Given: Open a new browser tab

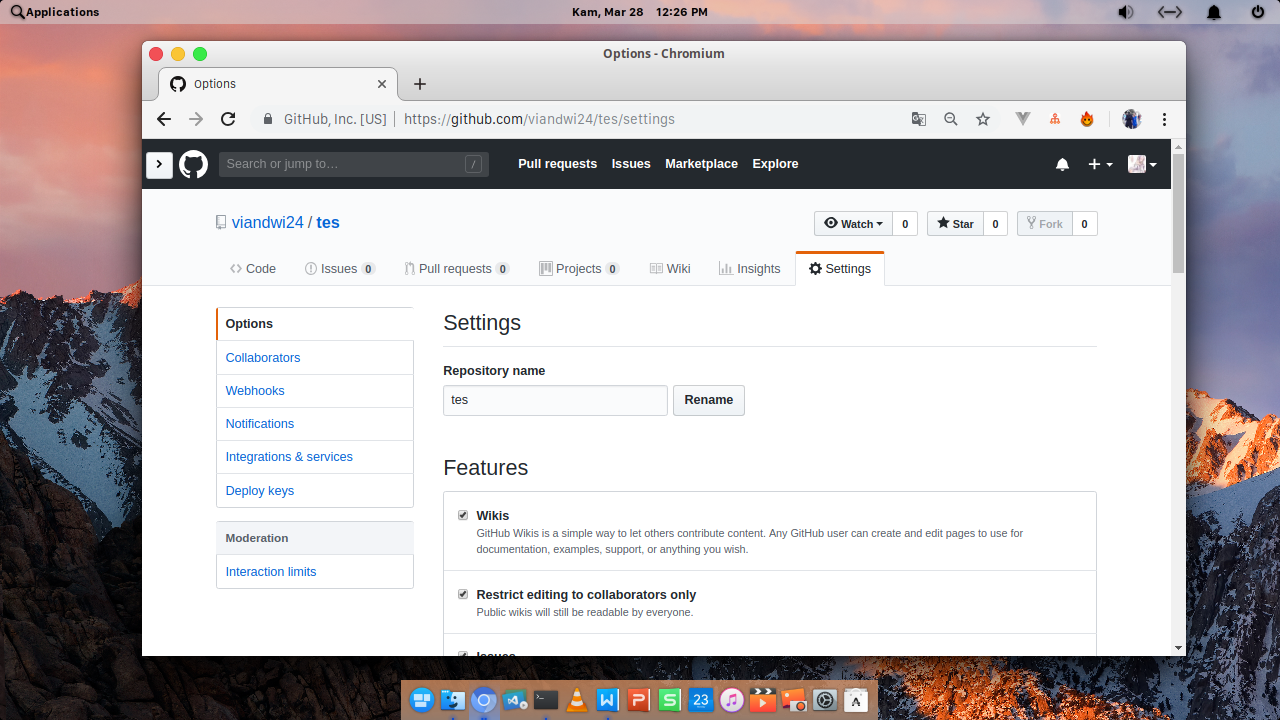Looking at the screenshot, I should pyautogui.click(x=420, y=84).
